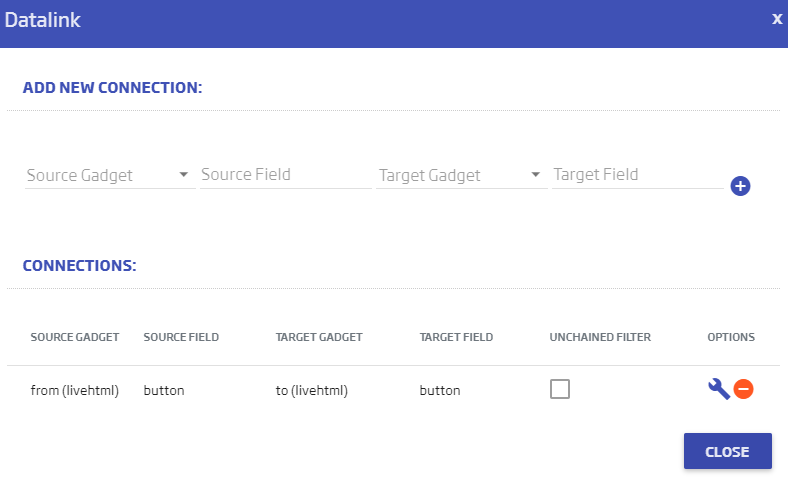Select the Target Field column header
The width and height of the screenshot is (788, 488).
pos(456,337)
